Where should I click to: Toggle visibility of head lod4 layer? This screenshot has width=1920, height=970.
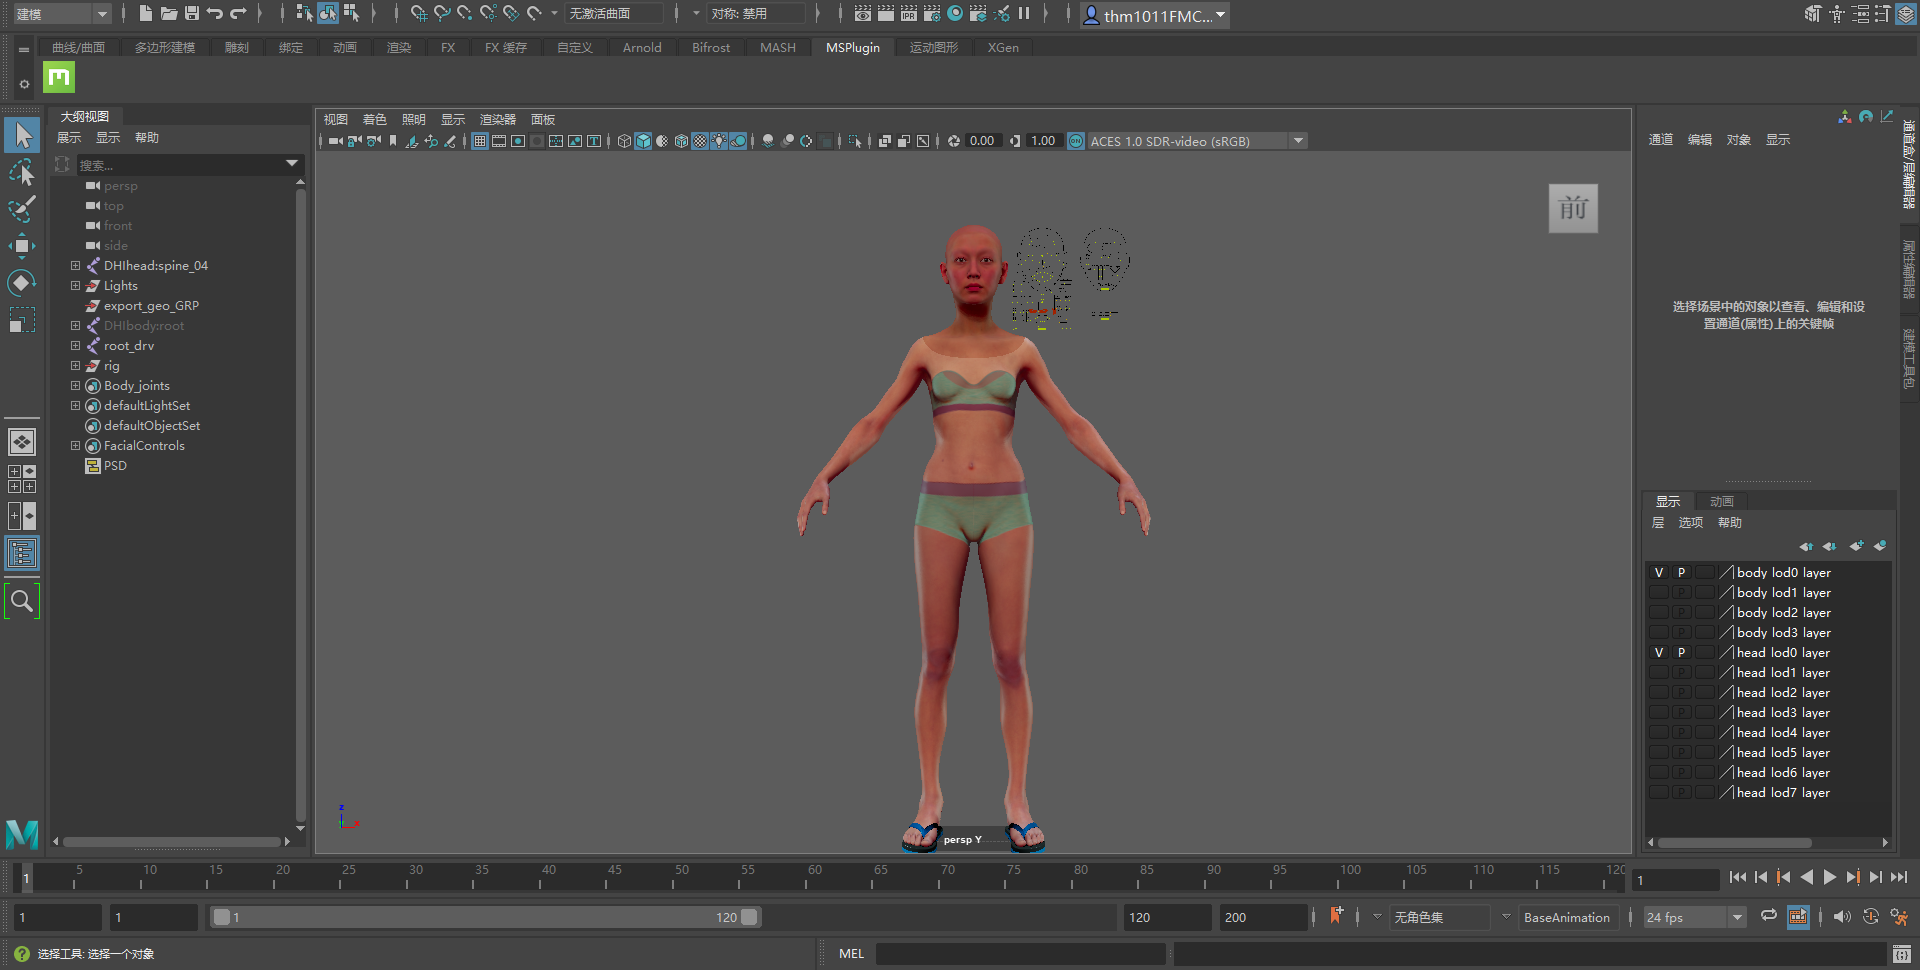pyautogui.click(x=1659, y=733)
